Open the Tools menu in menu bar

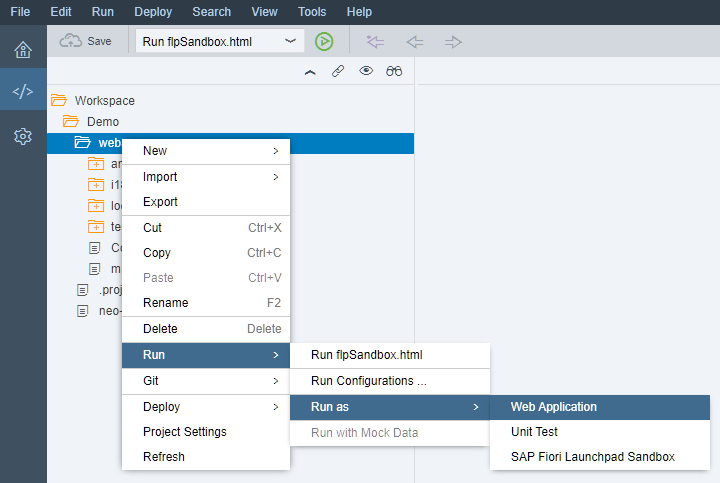point(312,12)
